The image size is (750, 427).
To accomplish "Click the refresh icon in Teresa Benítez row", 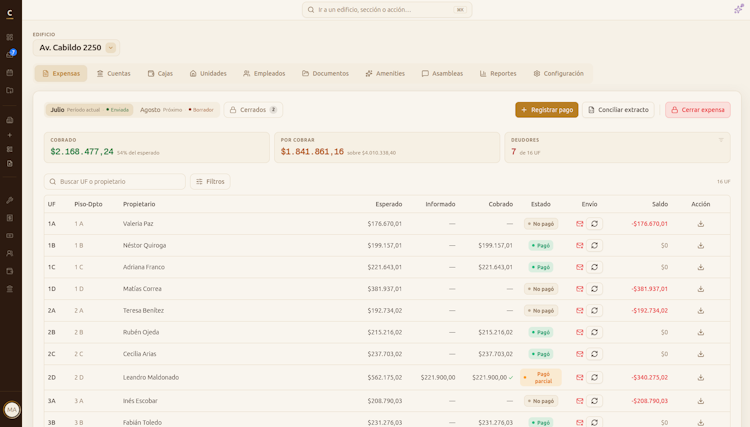I will click(x=595, y=310).
